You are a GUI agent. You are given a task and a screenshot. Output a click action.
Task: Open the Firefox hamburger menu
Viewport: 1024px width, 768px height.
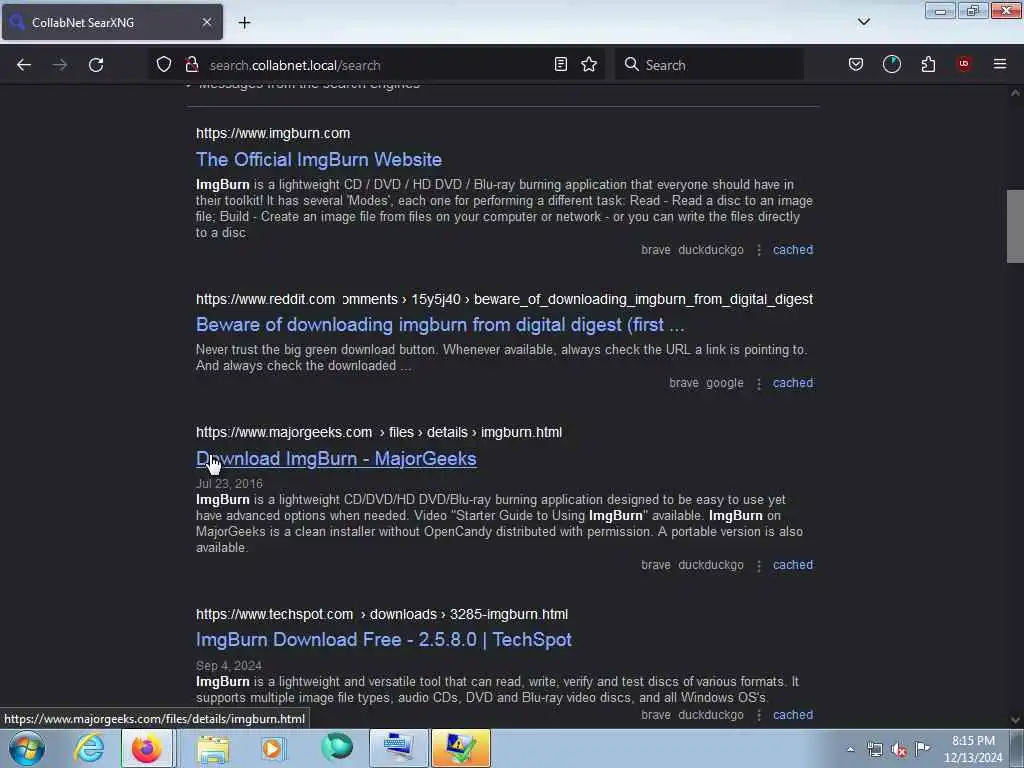(1000, 64)
